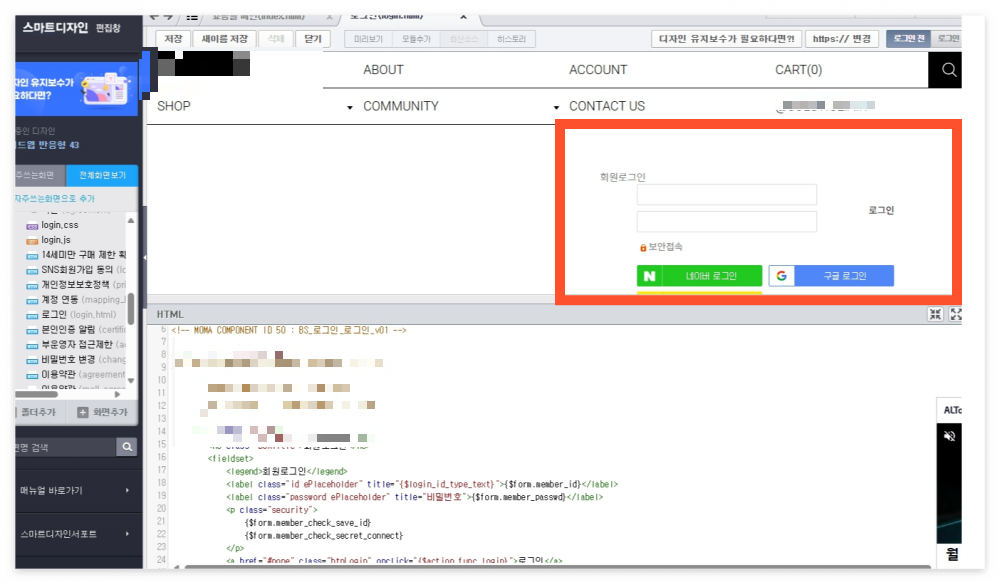Switch to the index.html editor tab
The width and height of the screenshot is (1000, 584).
click(259, 17)
